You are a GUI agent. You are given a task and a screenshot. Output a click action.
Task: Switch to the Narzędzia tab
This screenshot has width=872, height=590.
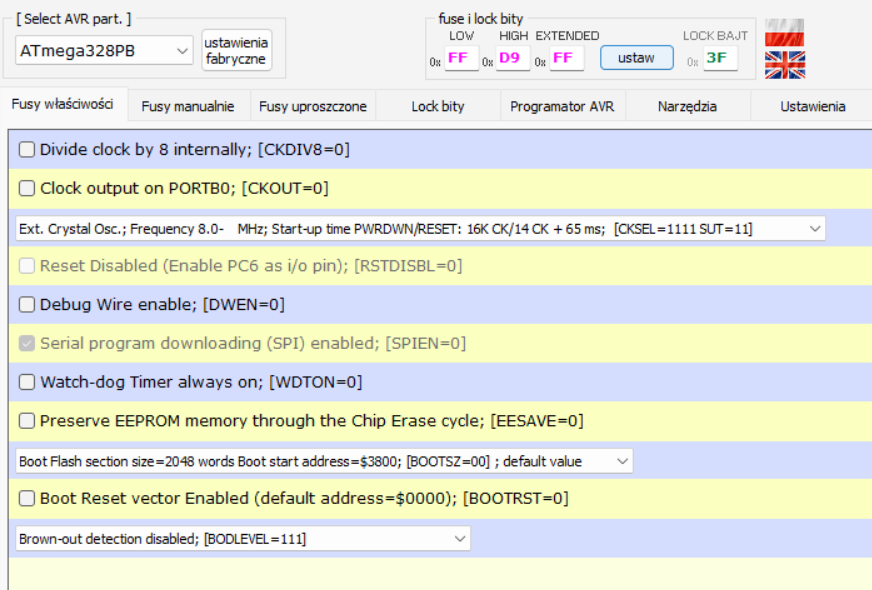(687, 106)
